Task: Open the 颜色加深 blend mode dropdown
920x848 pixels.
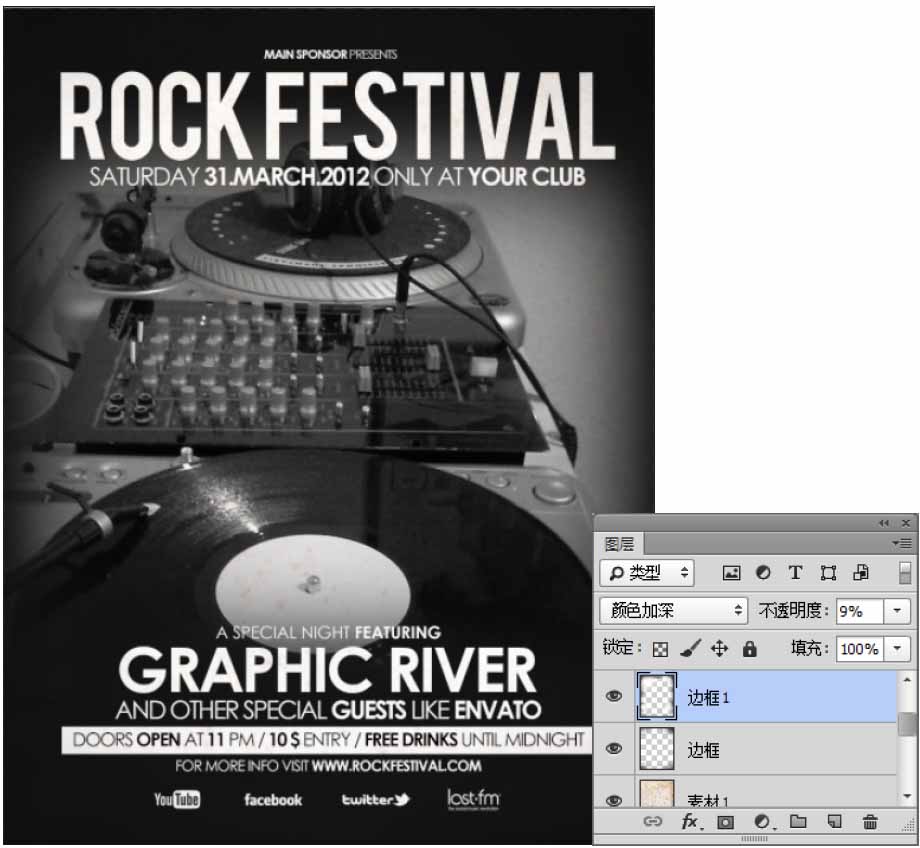Action: click(674, 611)
